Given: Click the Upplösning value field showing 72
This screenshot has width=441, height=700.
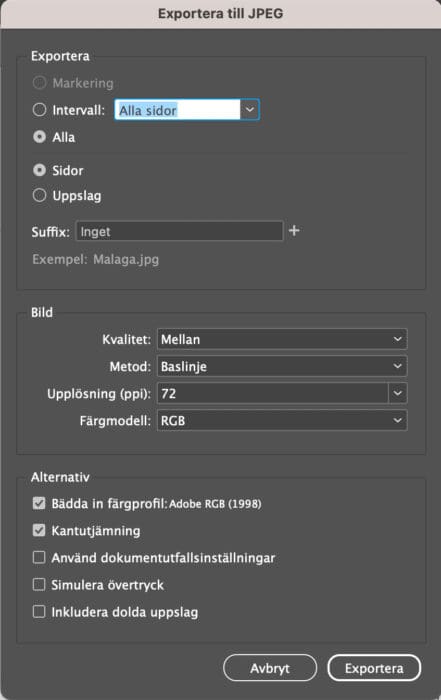Looking at the screenshot, I should click(x=273, y=393).
